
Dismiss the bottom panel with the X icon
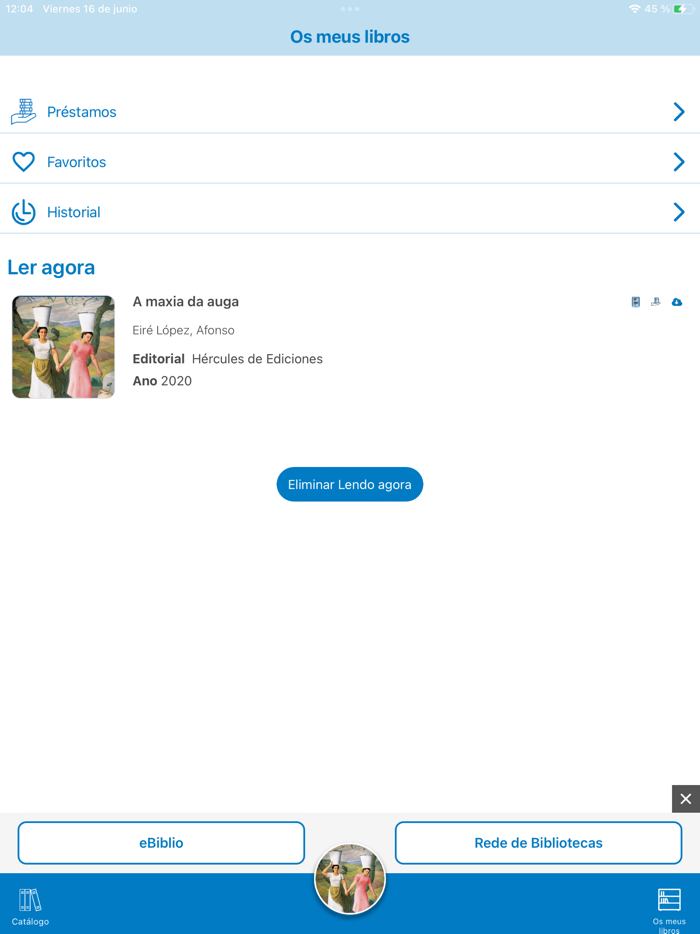pos(686,799)
